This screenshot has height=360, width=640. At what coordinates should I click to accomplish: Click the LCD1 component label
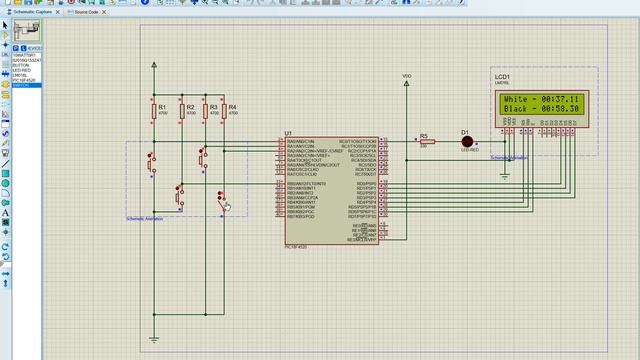[x=502, y=77]
